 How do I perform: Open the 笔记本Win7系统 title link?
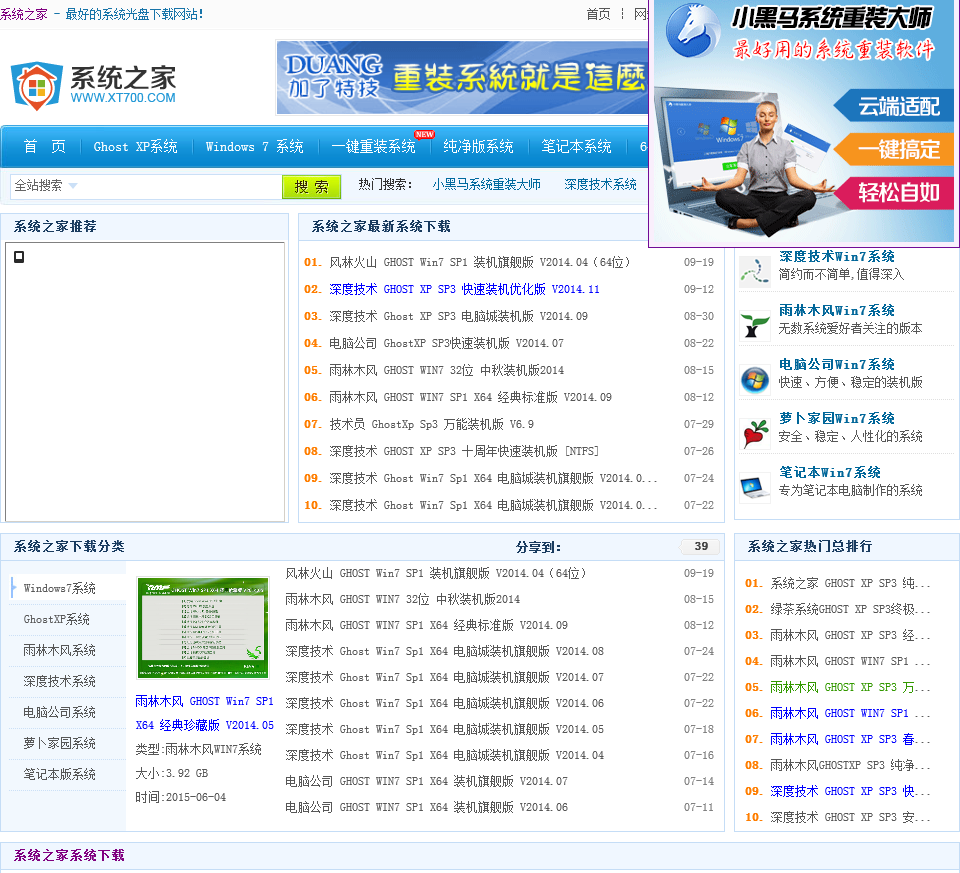pyautogui.click(x=830, y=472)
